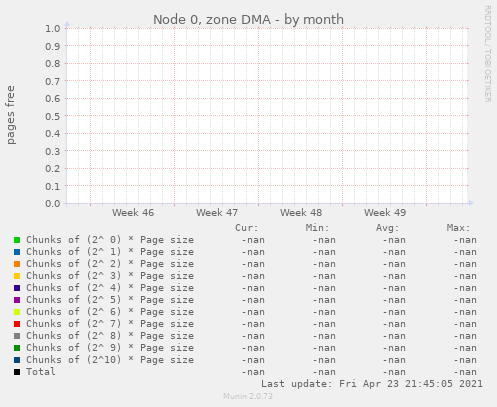Click the 'Total' legend label
The height and width of the screenshot is (407, 497).
click(41, 372)
